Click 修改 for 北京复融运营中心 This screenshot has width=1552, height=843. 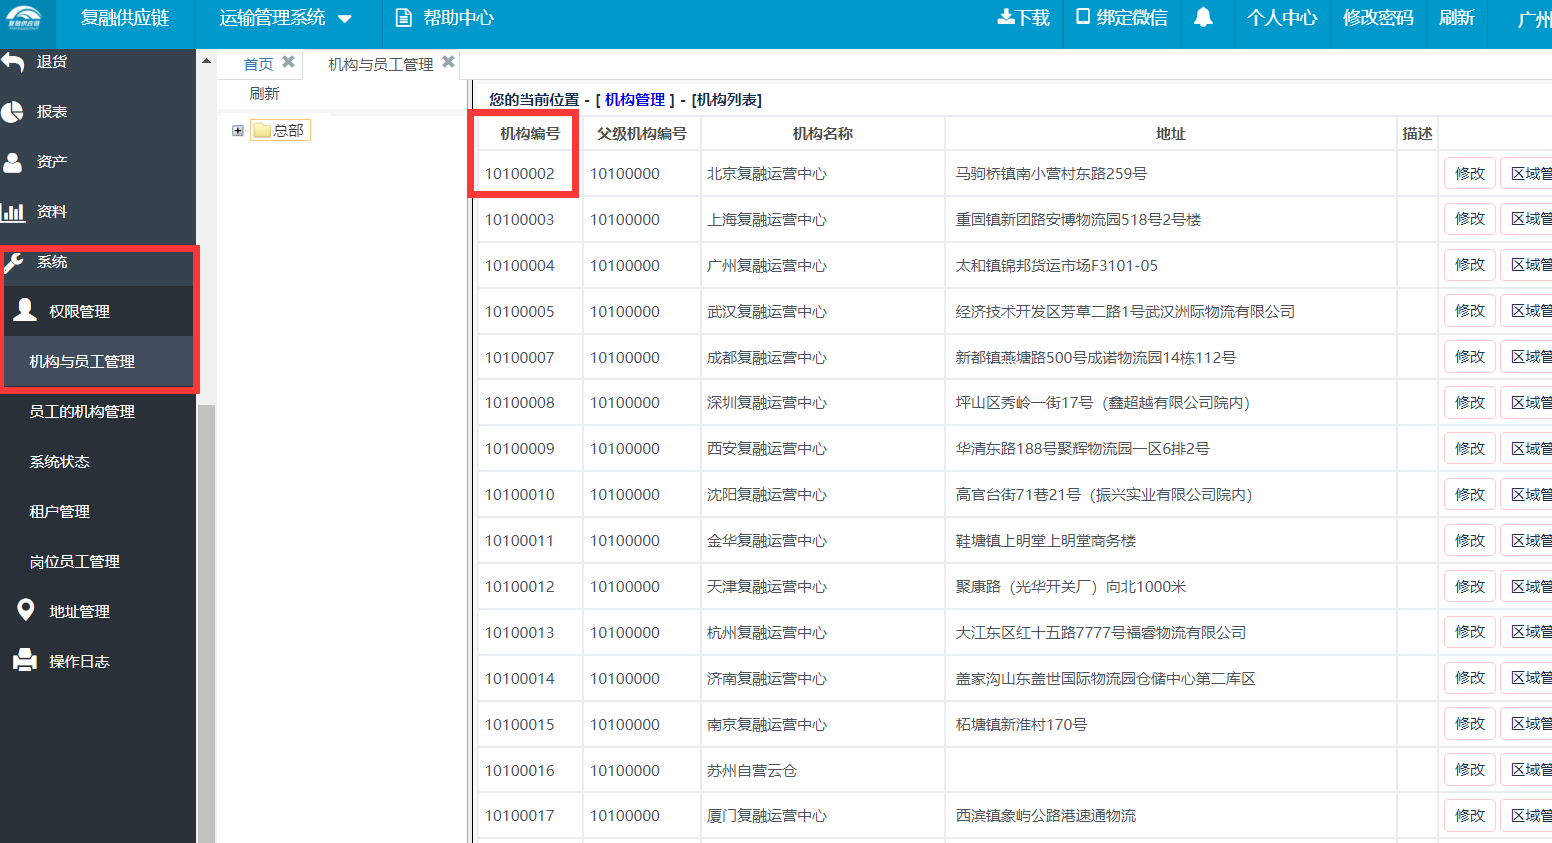[1470, 173]
